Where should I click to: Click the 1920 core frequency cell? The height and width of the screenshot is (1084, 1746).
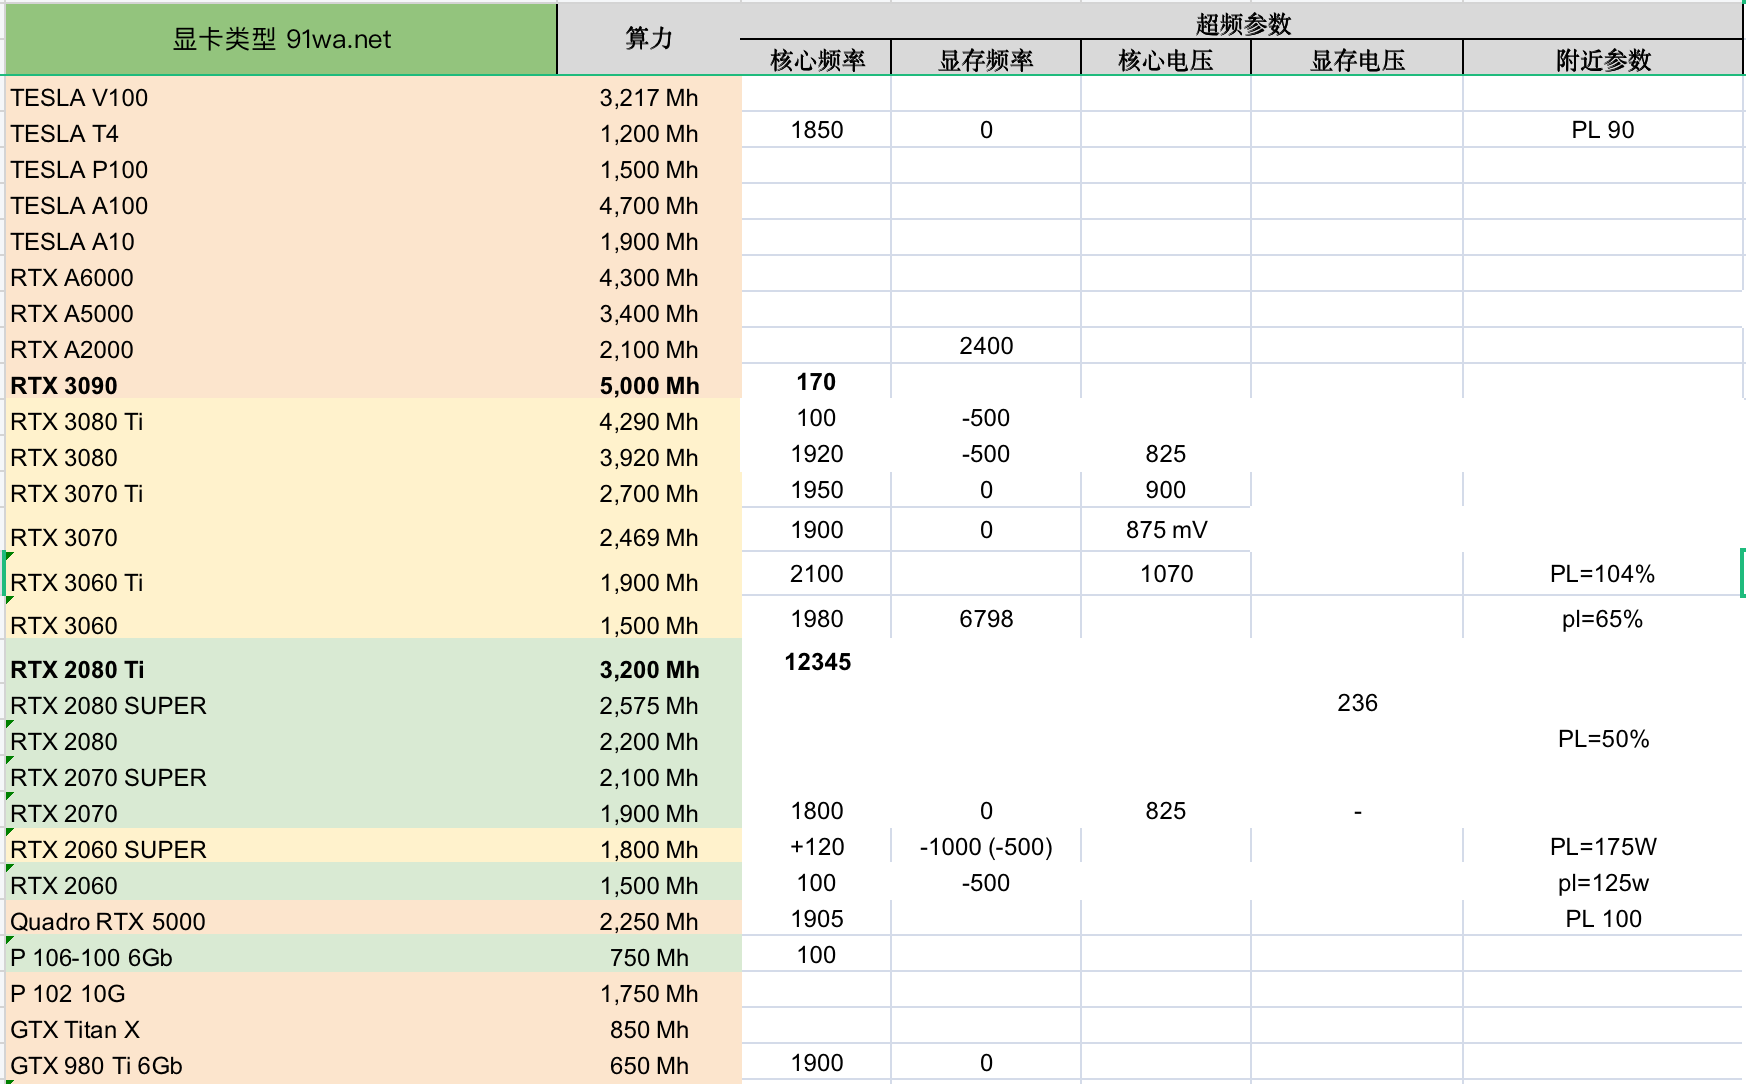(816, 454)
